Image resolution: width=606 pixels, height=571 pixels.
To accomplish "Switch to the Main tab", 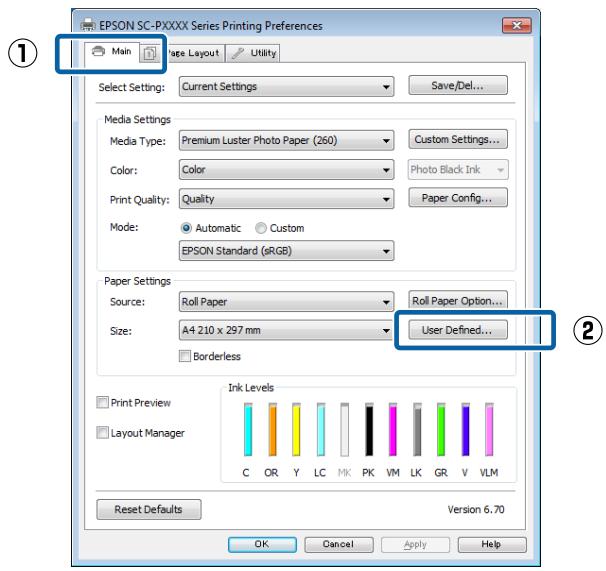I will click(112, 52).
